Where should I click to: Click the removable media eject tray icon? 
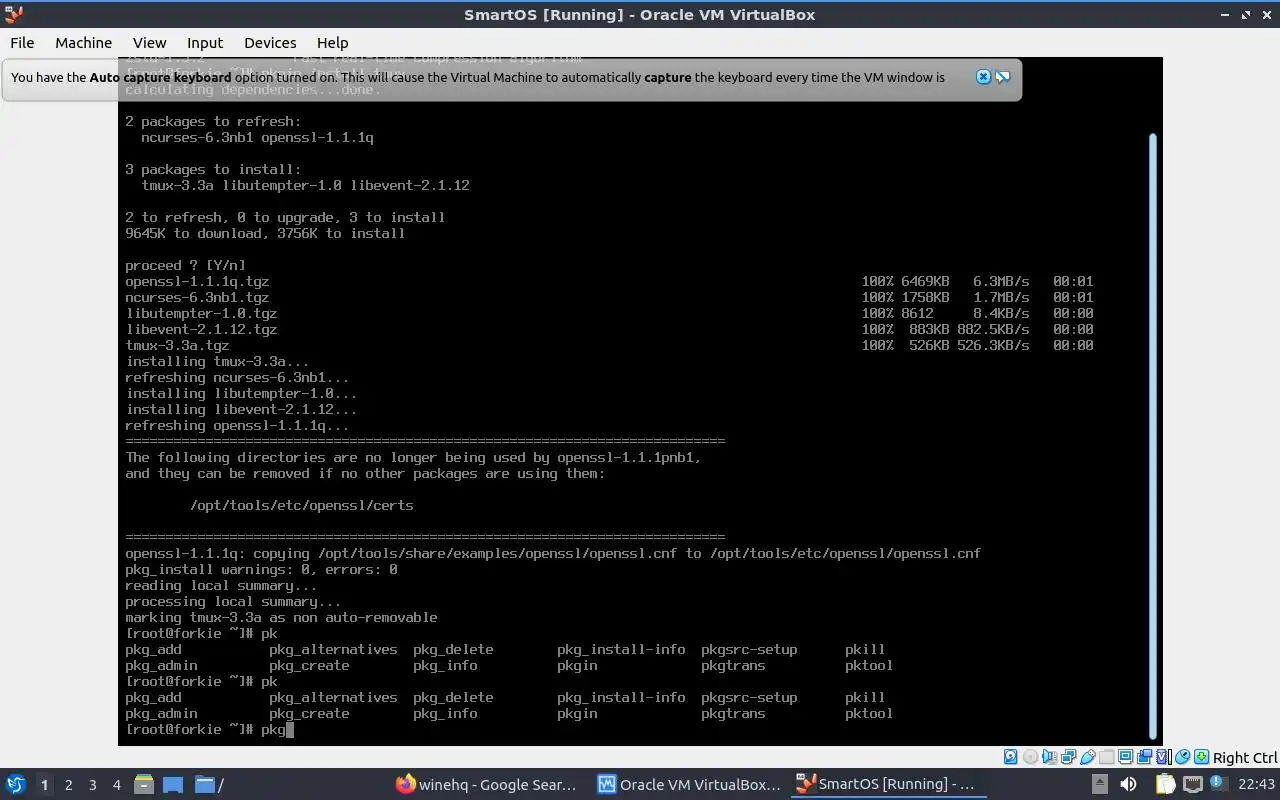[x=1099, y=784]
